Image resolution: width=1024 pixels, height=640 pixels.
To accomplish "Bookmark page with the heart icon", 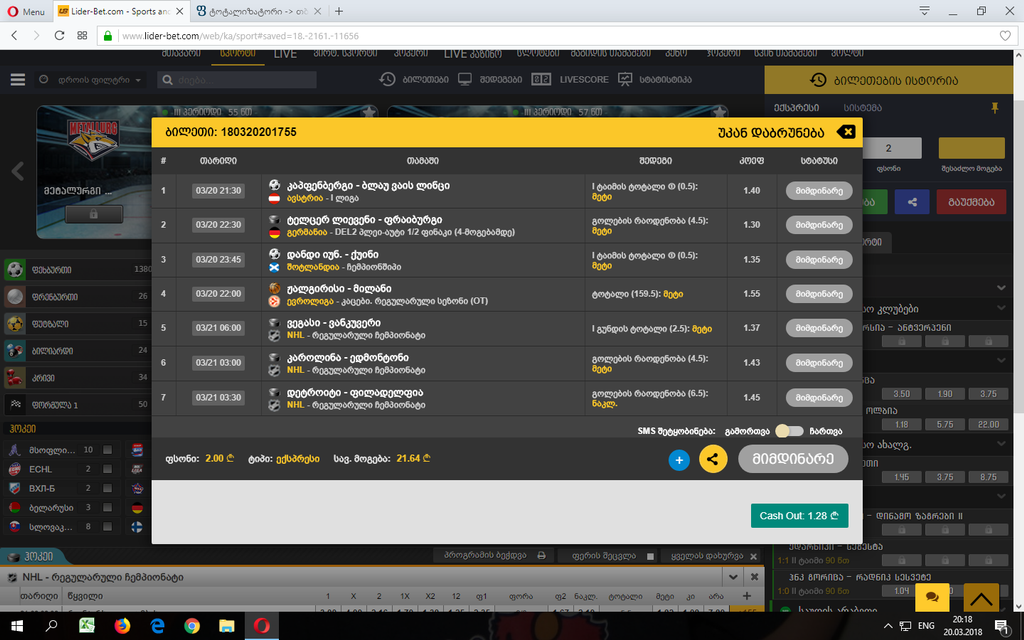I will point(1006,36).
